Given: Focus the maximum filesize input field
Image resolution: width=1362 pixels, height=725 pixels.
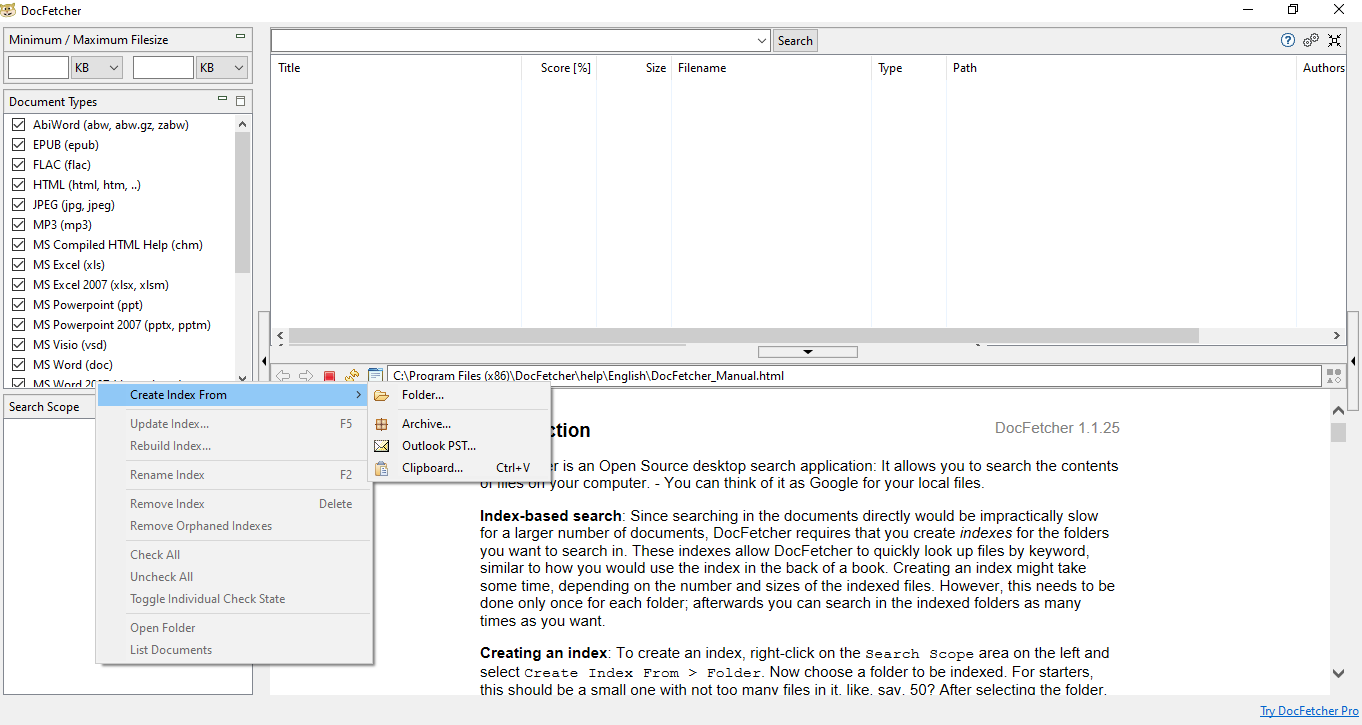Looking at the screenshot, I should pos(163,67).
